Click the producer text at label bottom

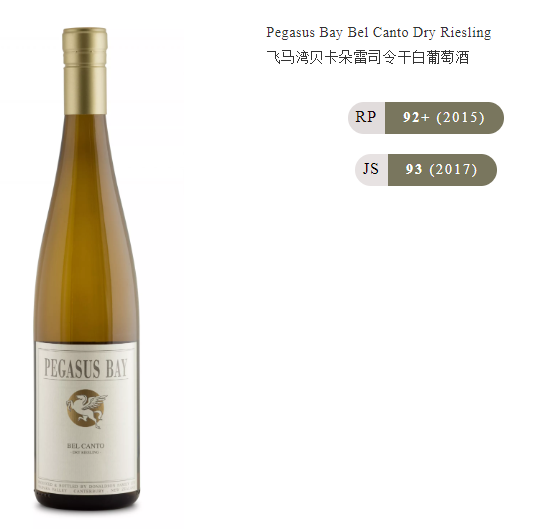pyautogui.click(x=86, y=489)
